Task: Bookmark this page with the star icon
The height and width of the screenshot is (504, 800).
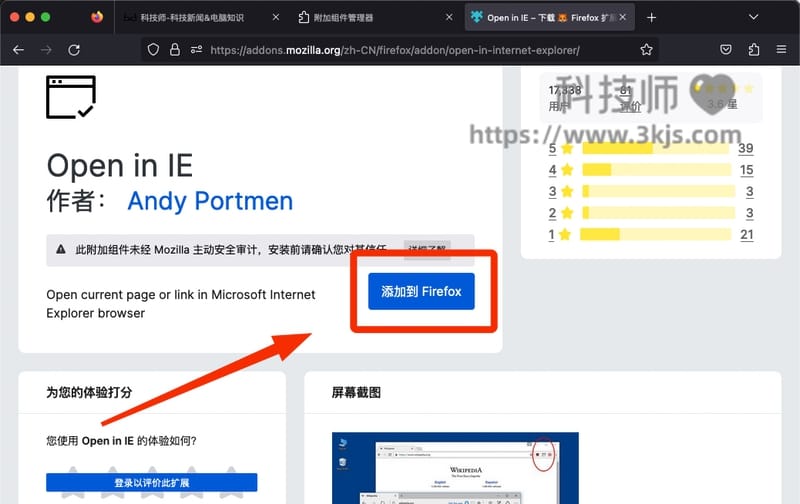Action: [x=646, y=49]
